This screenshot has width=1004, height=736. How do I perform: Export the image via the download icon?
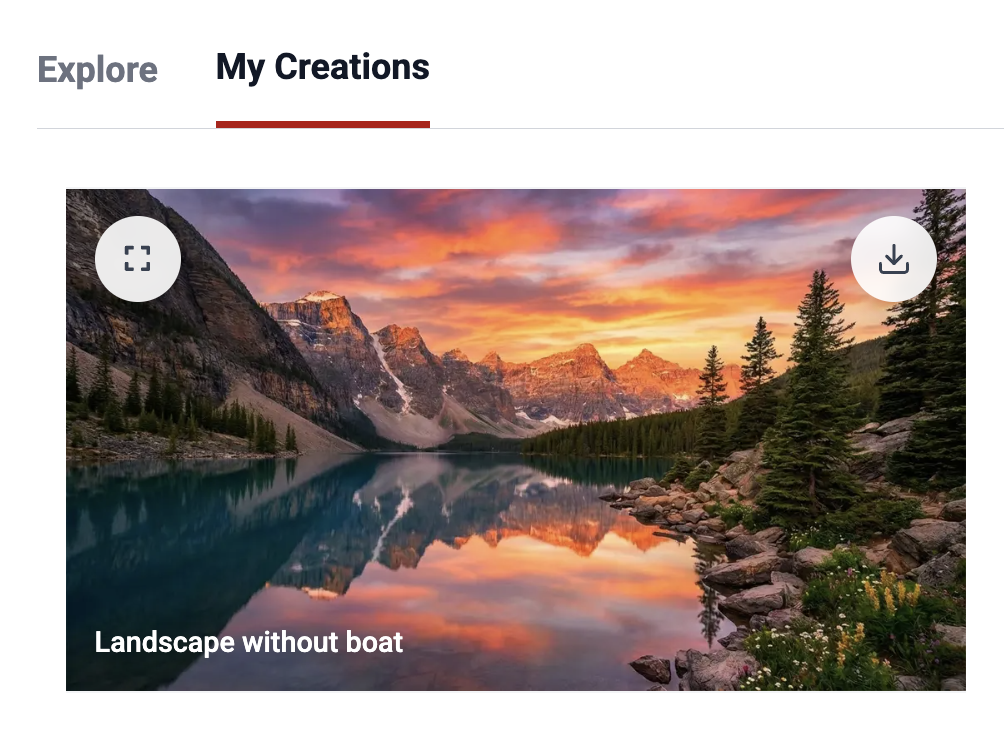click(893, 259)
